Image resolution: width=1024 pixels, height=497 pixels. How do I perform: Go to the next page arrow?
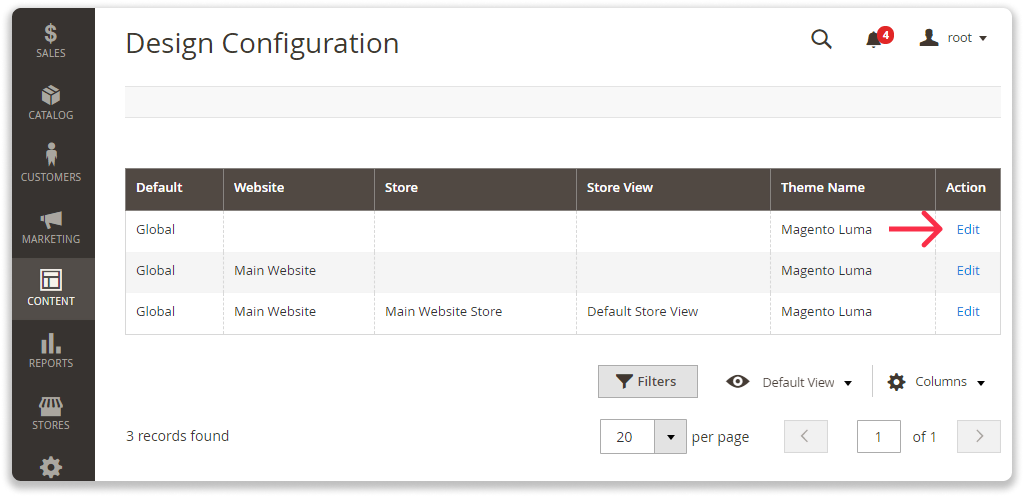pos(979,437)
